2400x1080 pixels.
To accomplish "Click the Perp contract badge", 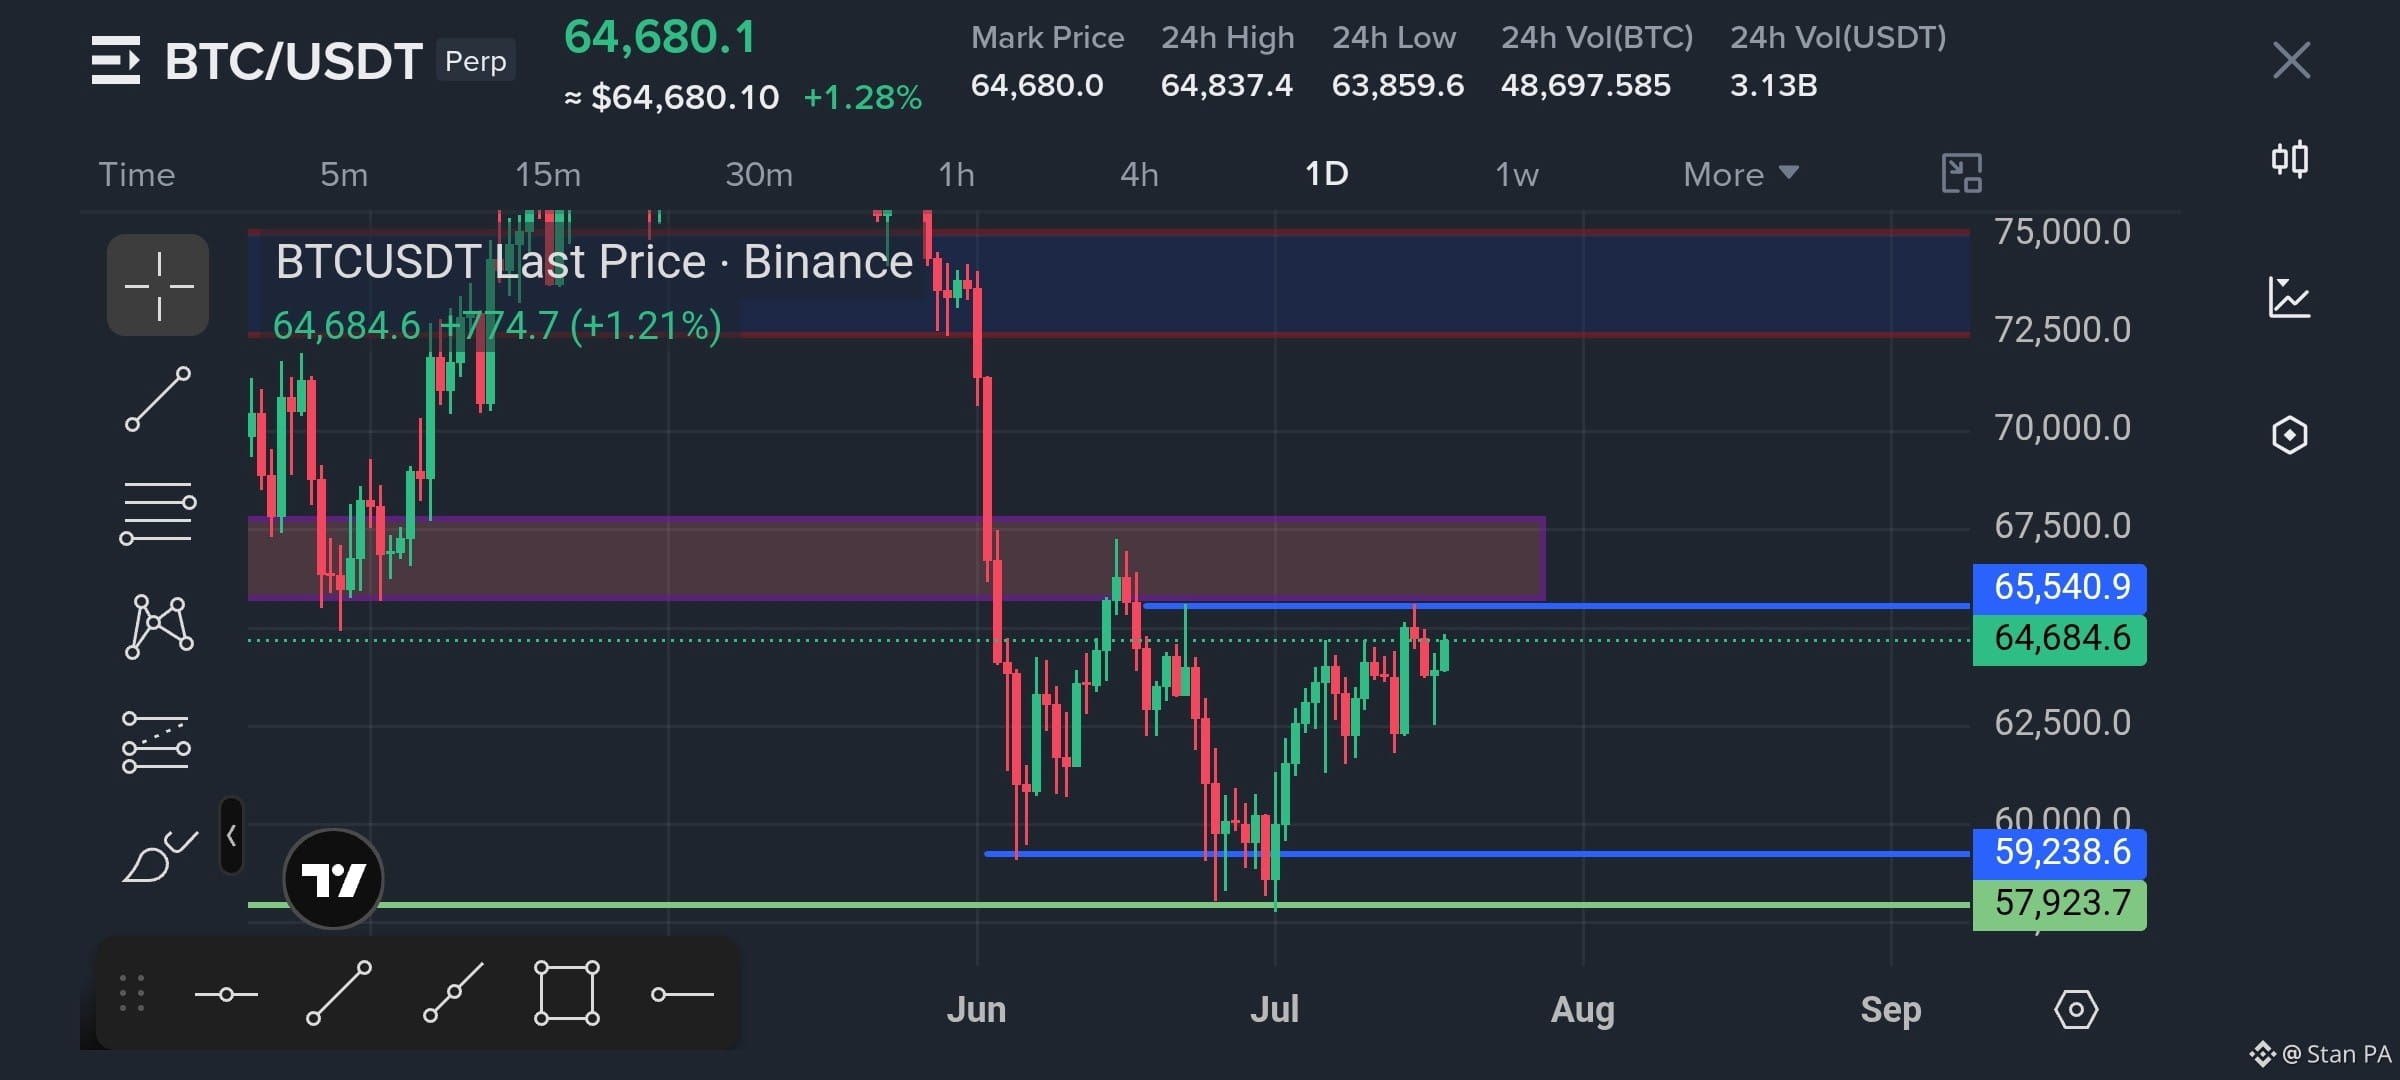I will tap(476, 61).
